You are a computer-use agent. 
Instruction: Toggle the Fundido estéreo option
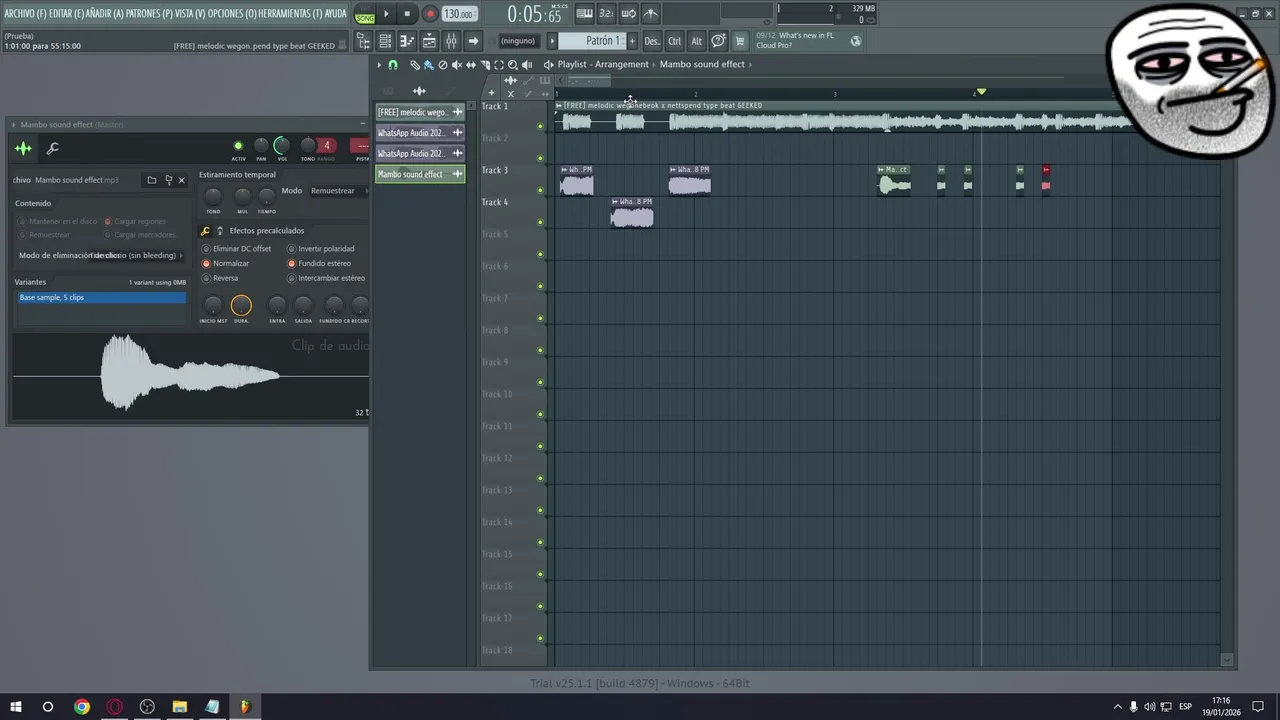pyautogui.click(x=319, y=264)
